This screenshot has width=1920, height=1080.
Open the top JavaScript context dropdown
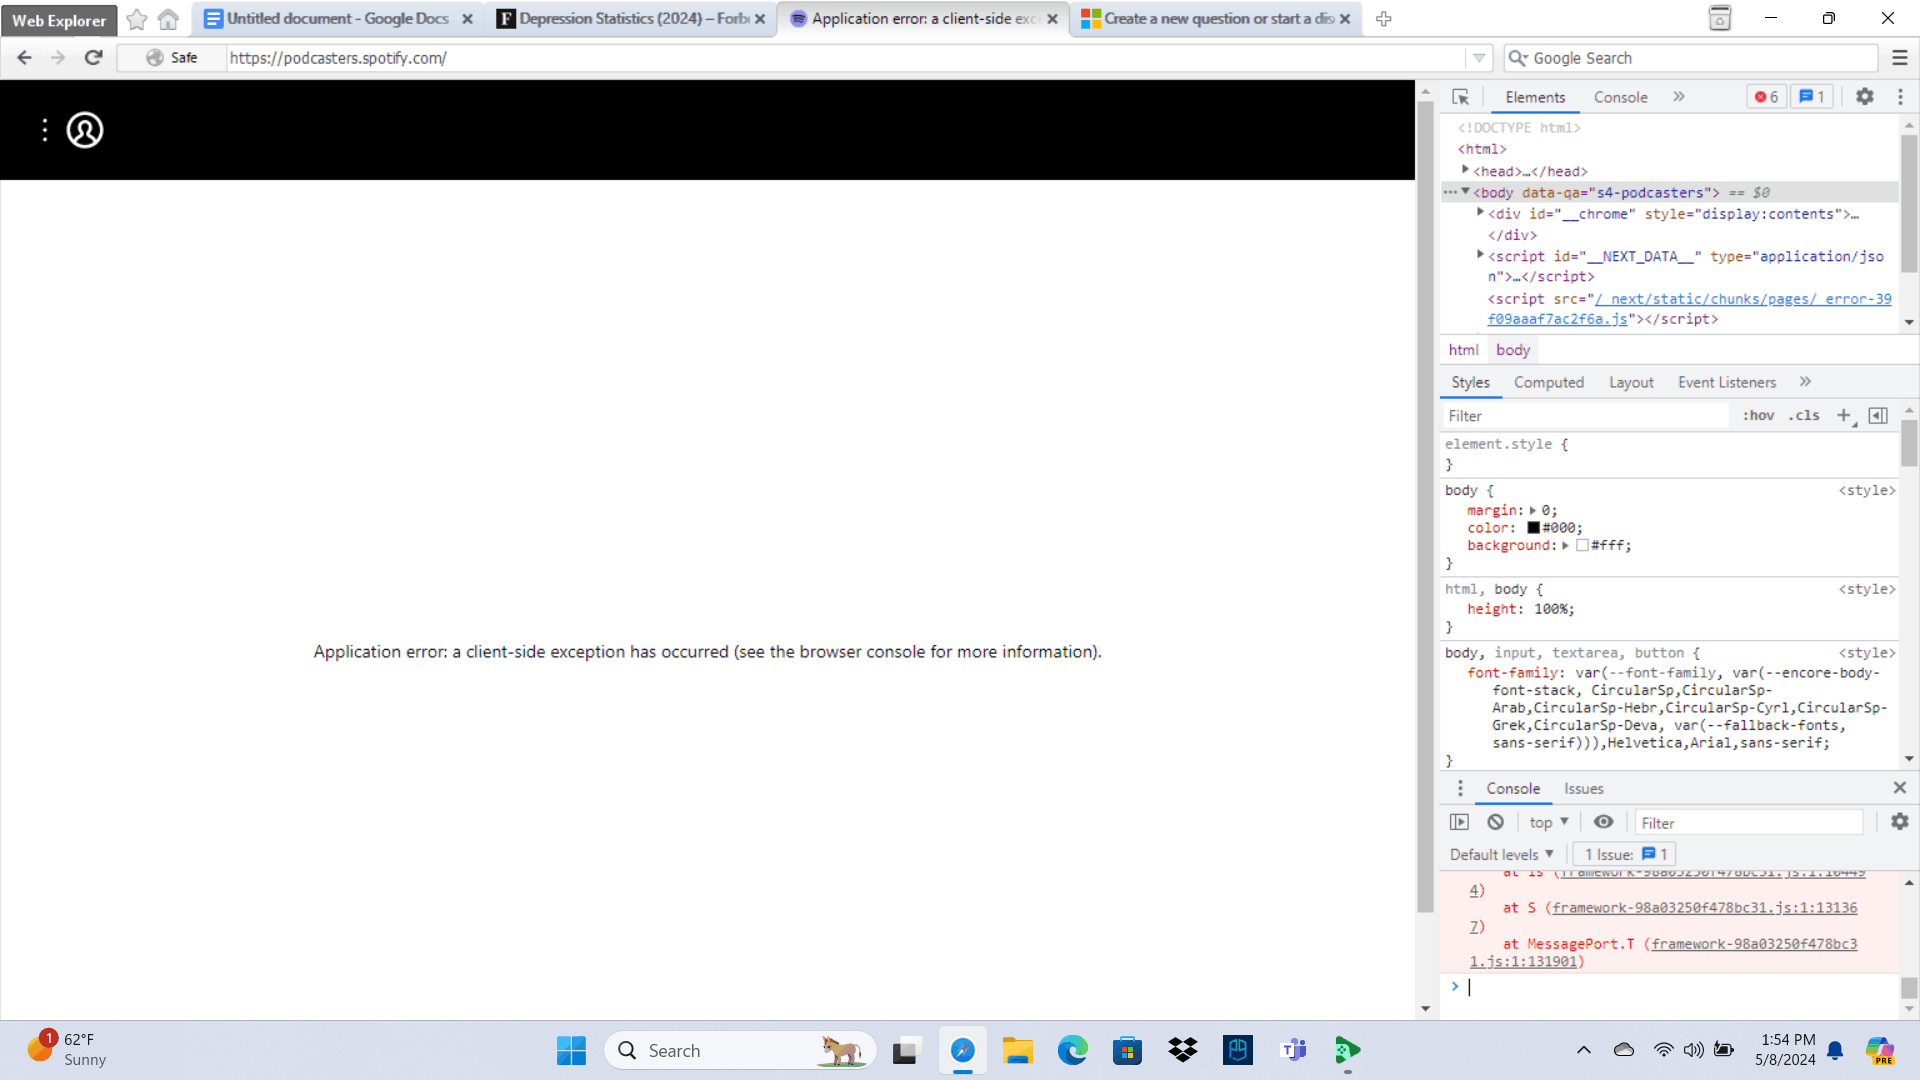coord(1548,822)
